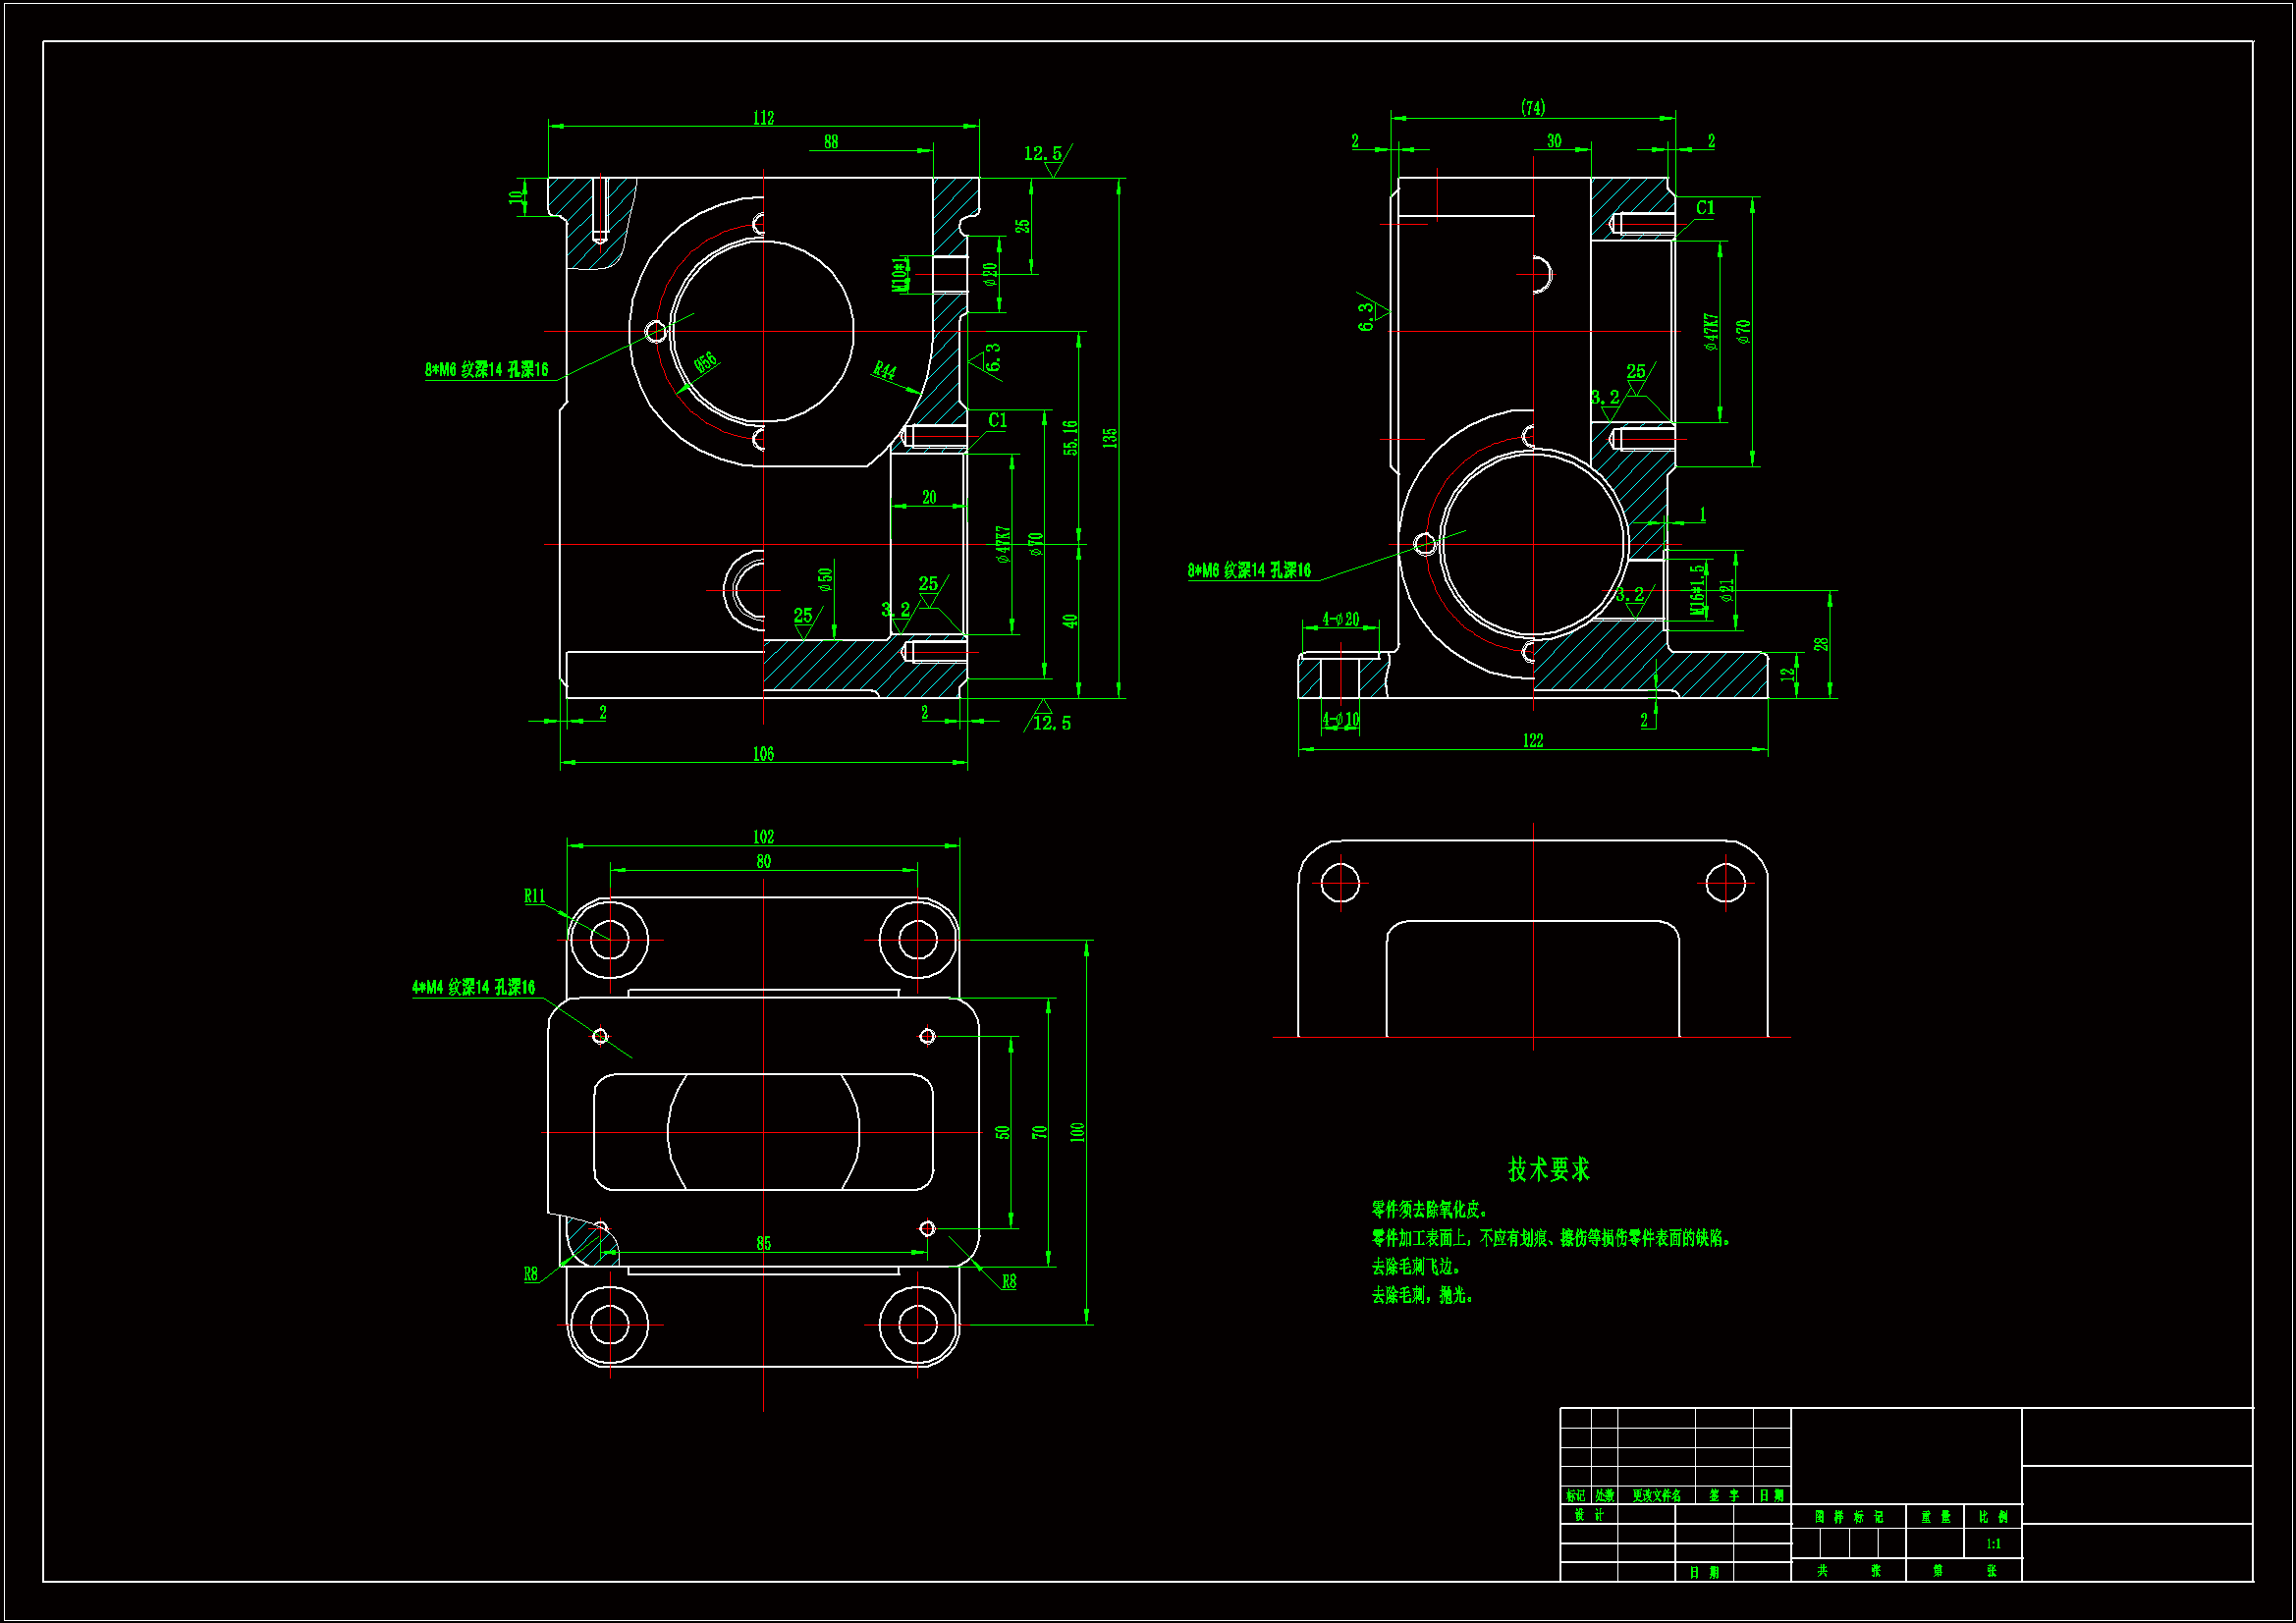2296x1623 pixels.
Task: Click the 55.16 vertical dimension text
Action: [x=1070, y=438]
